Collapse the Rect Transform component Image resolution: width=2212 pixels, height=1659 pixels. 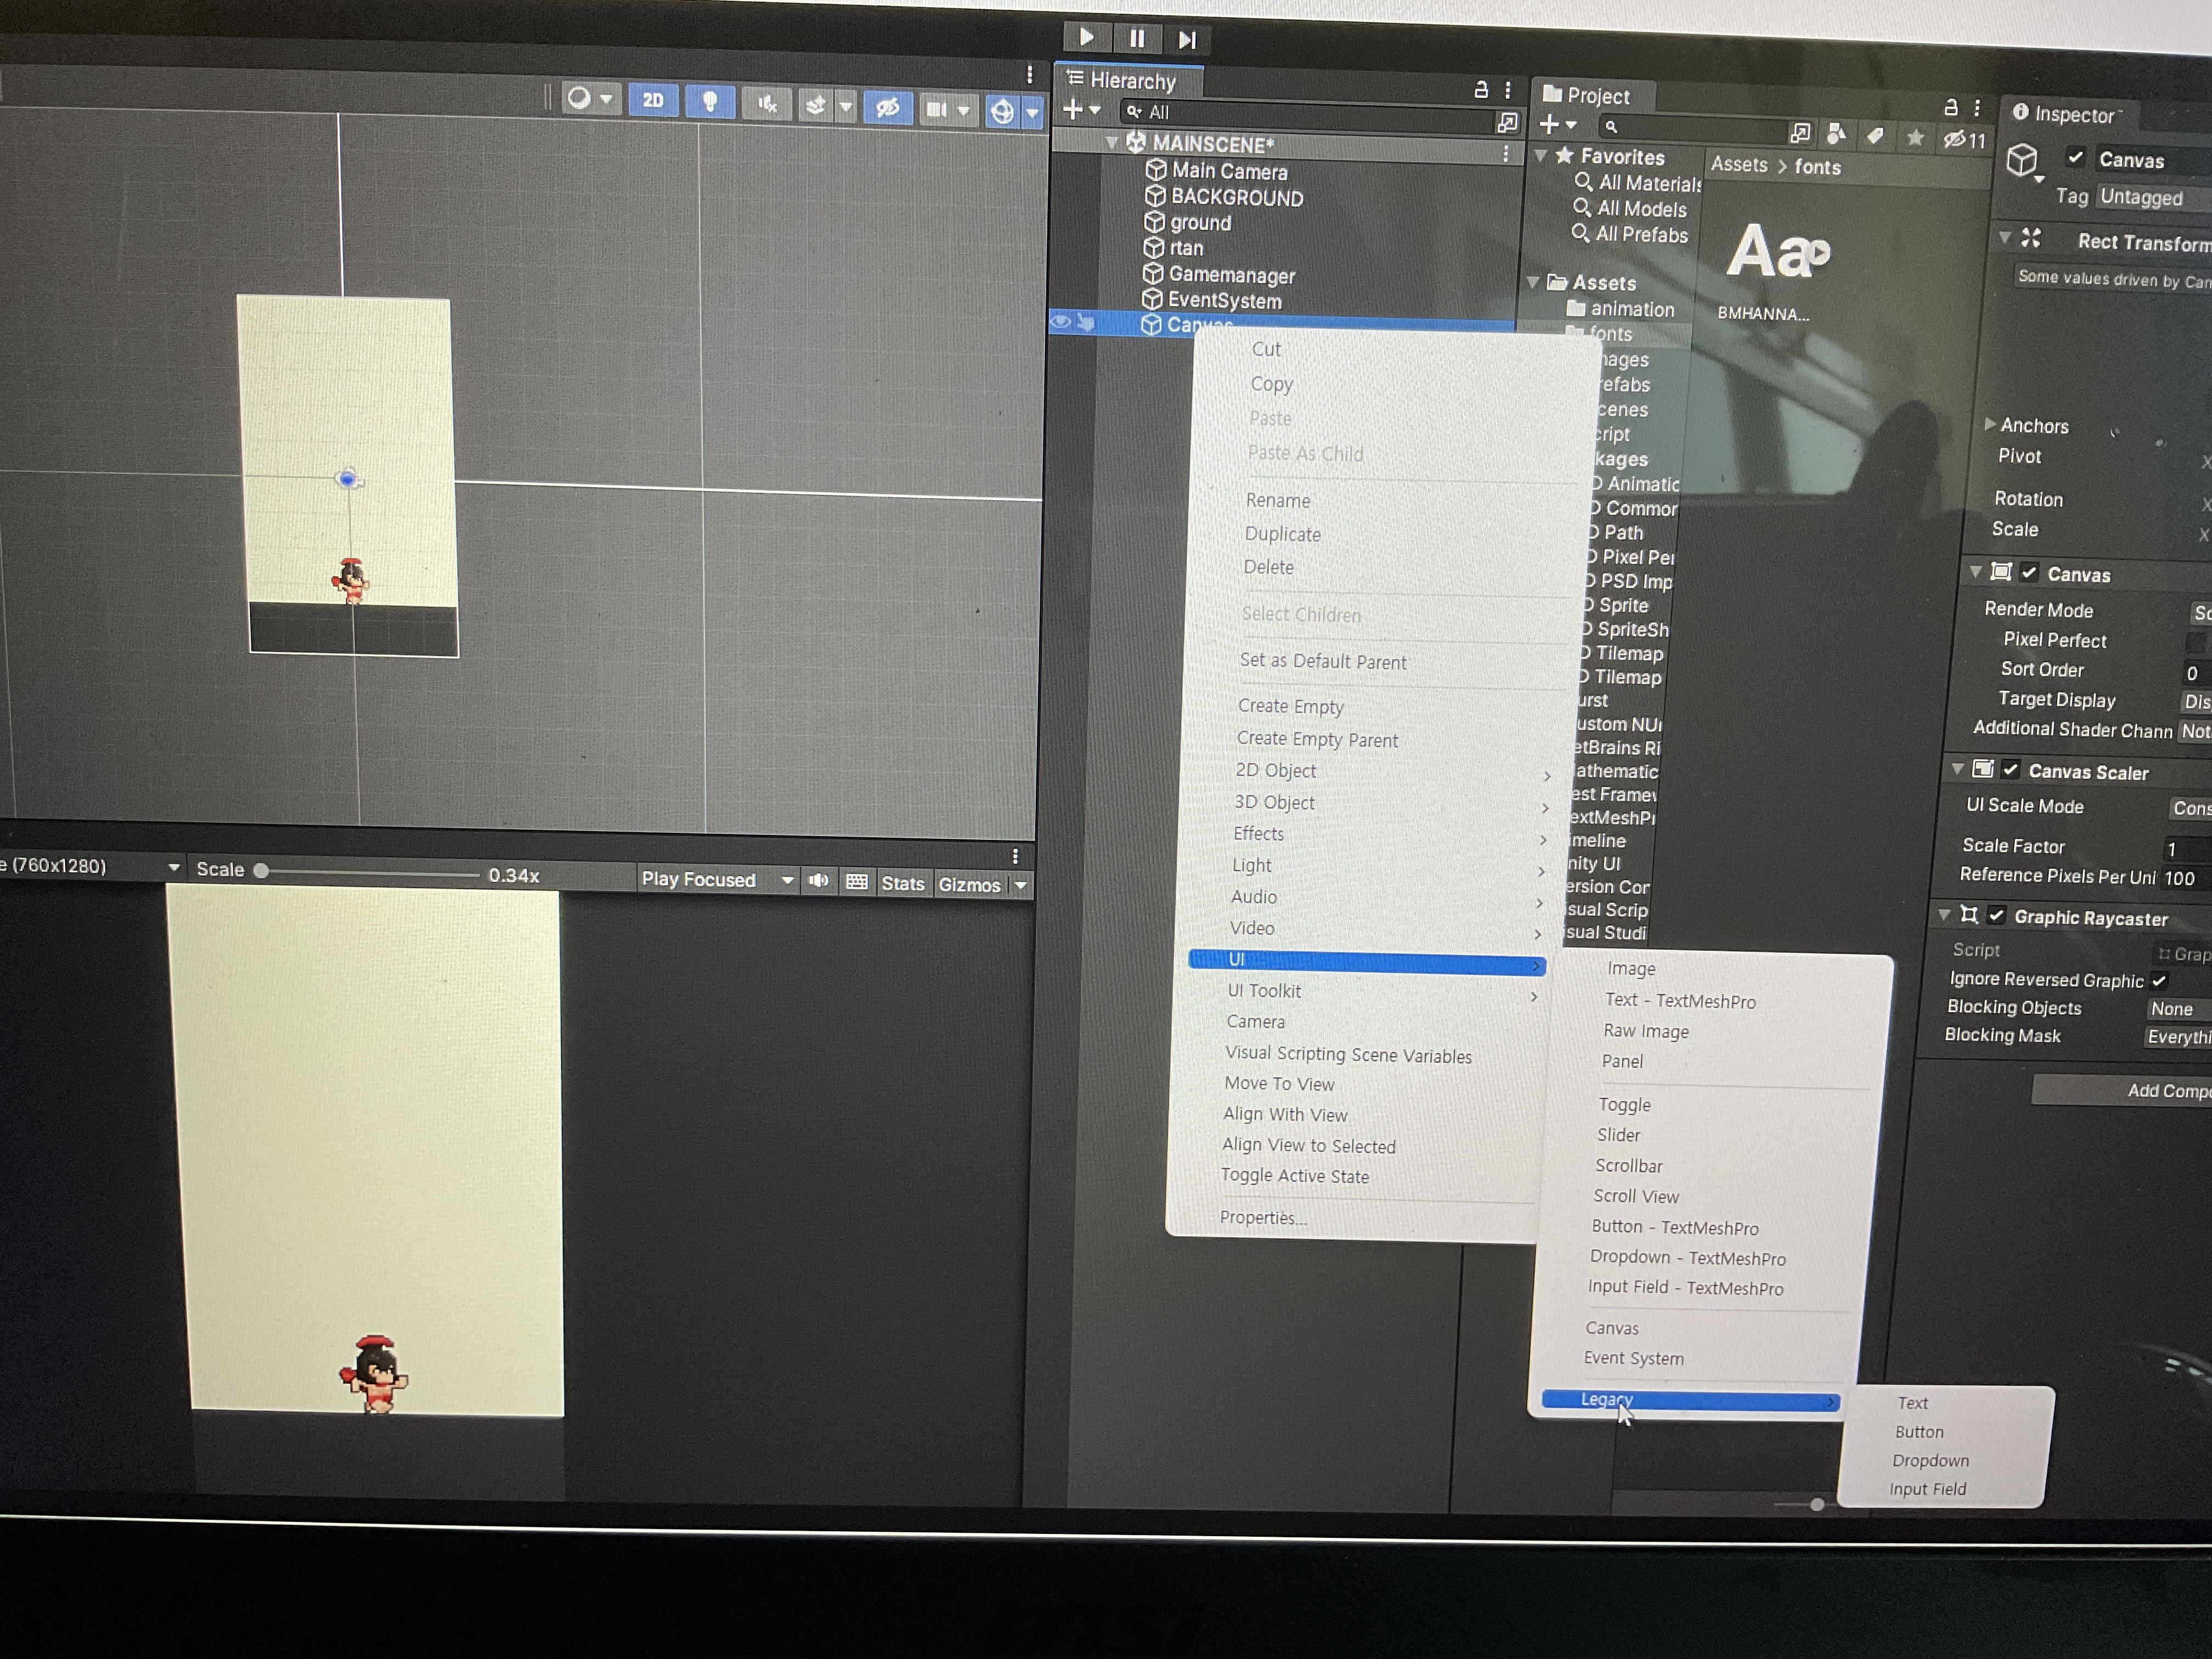pos(2005,238)
